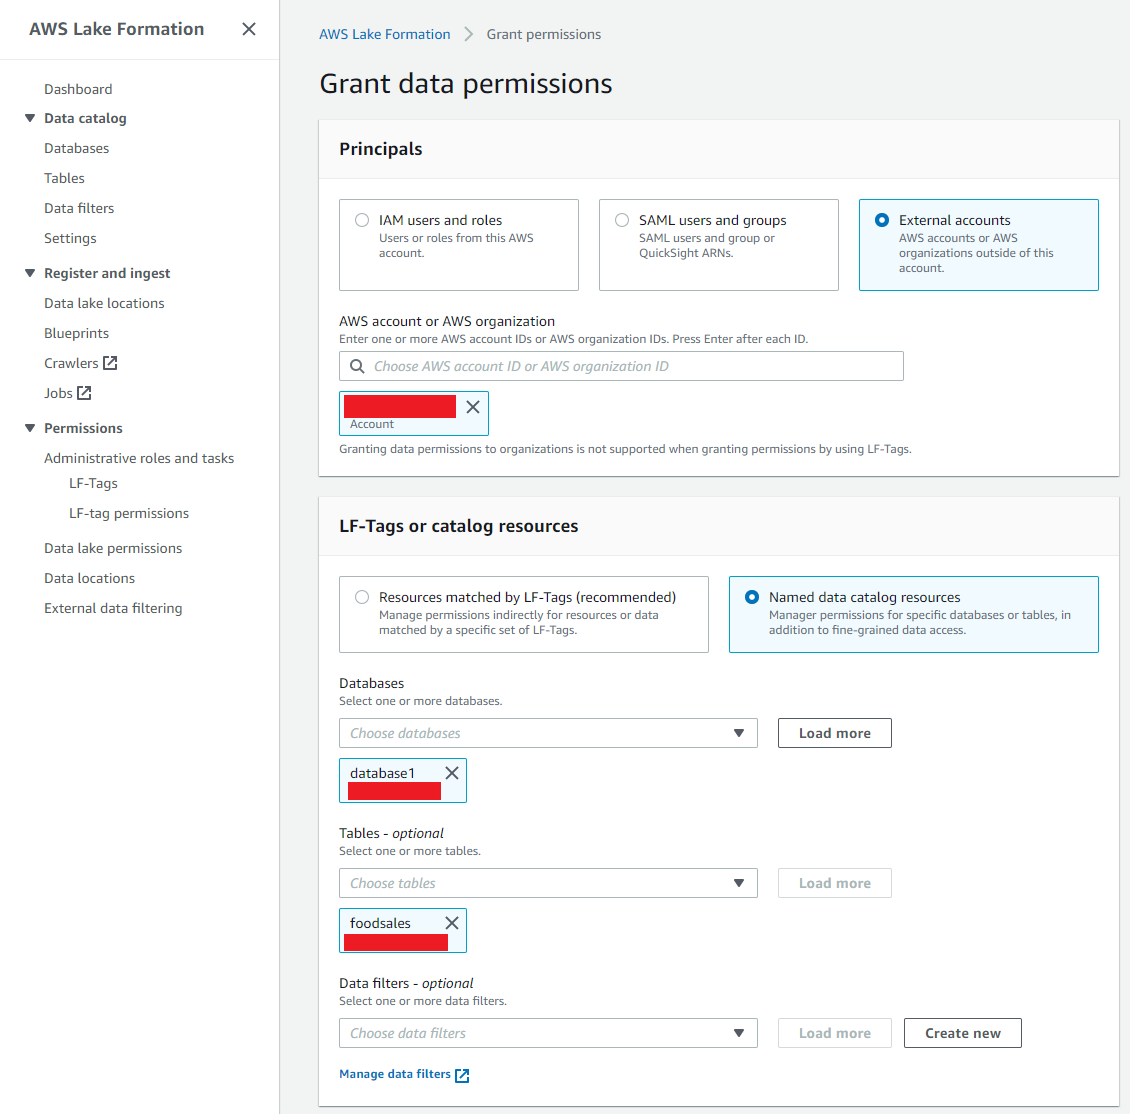Viewport: 1130px width, 1114px height.
Task: Open the Choose data filters dropdown
Action: [x=548, y=1033]
